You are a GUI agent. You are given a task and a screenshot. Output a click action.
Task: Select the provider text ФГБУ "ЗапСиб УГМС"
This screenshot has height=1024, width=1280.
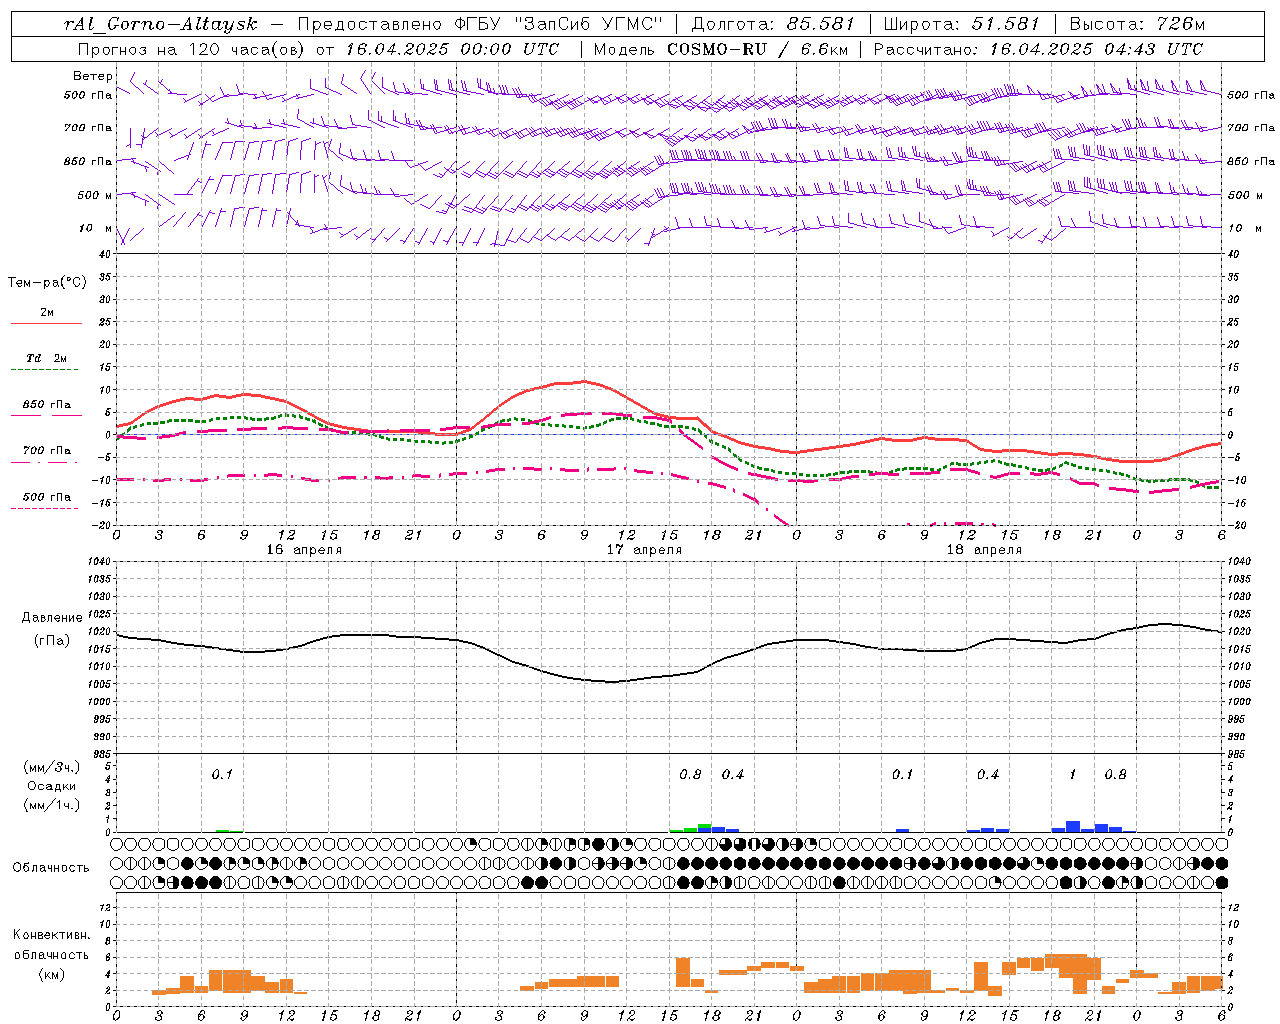coord(559,24)
